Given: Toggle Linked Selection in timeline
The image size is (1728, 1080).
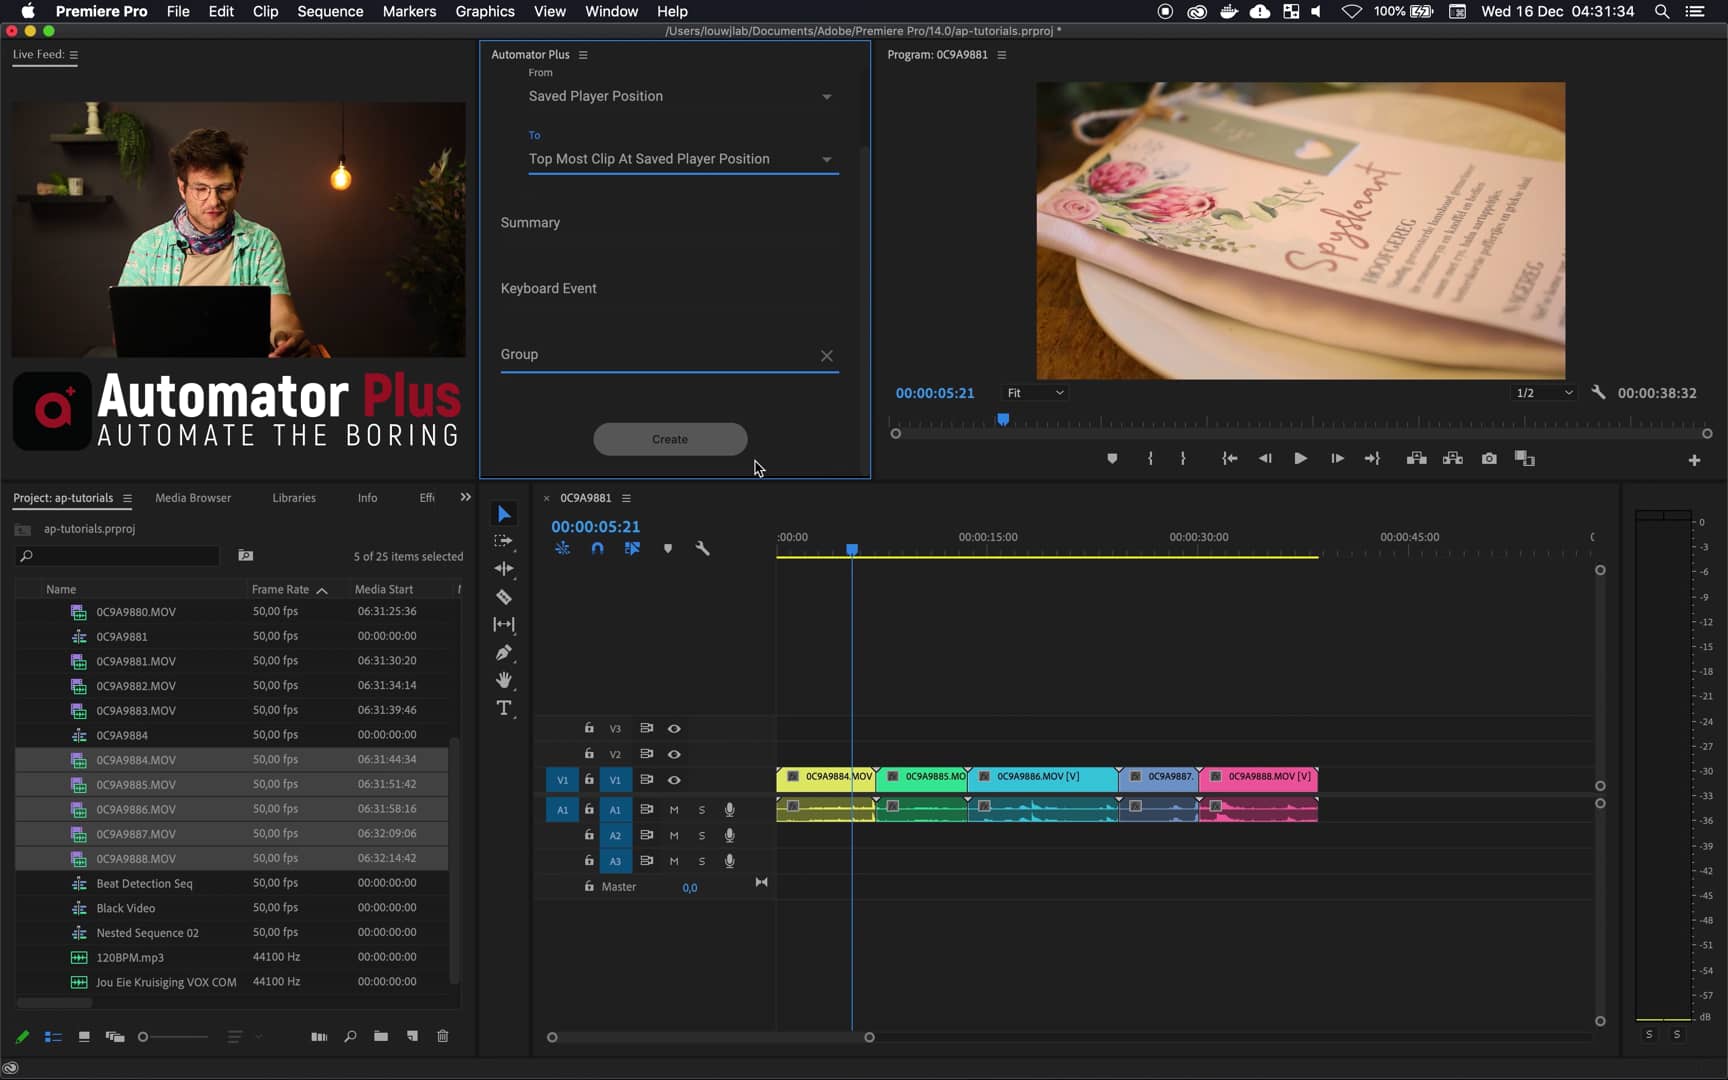Looking at the screenshot, I should pyautogui.click(x=632, y=548).
